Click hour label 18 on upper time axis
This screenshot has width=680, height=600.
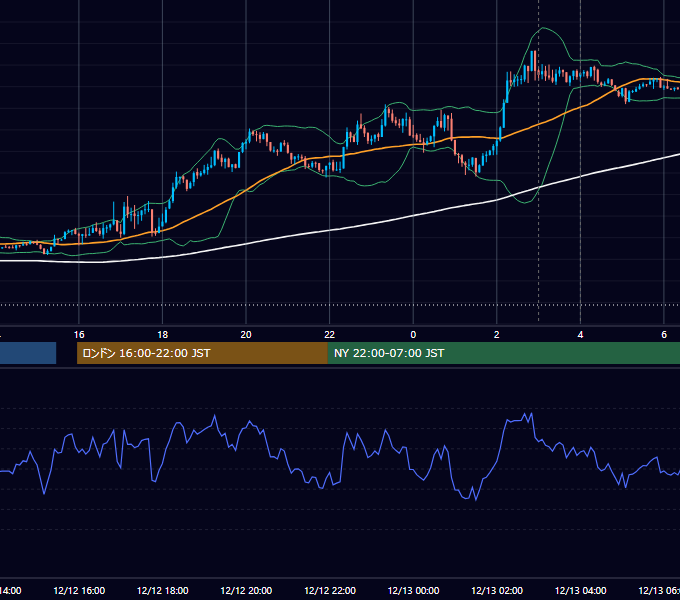(163, 334)
